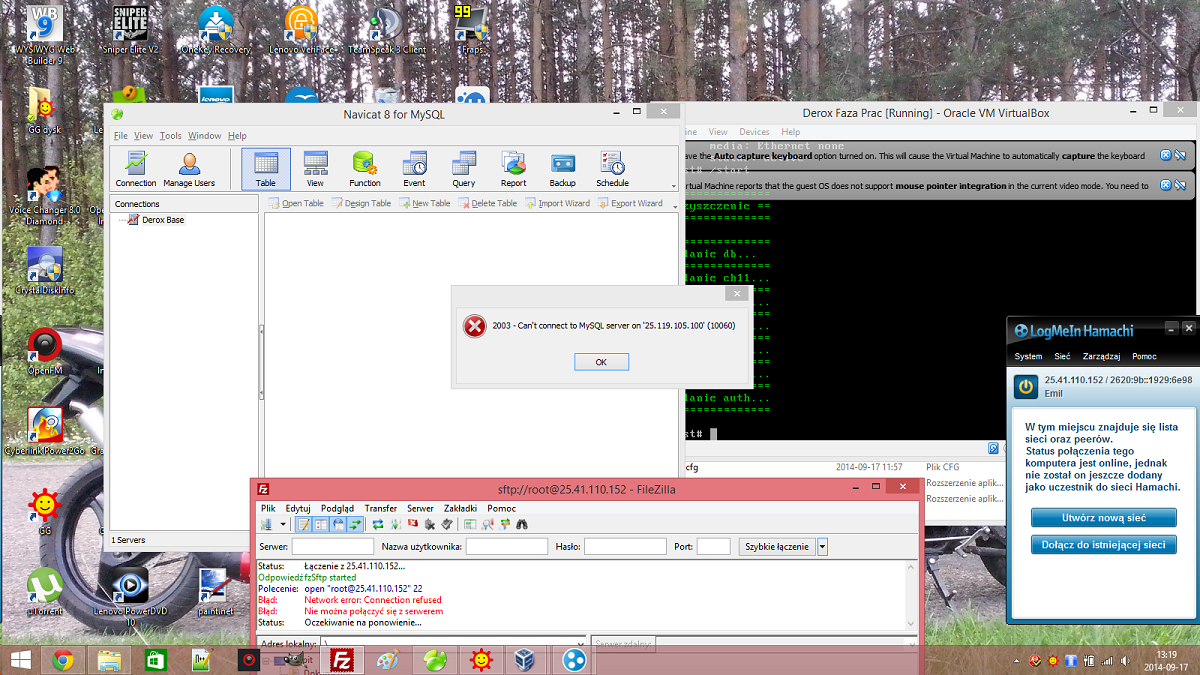Toggle transfer queue display in FileZilla
This screenshot has height=675, width=1200.
point(354,524)
